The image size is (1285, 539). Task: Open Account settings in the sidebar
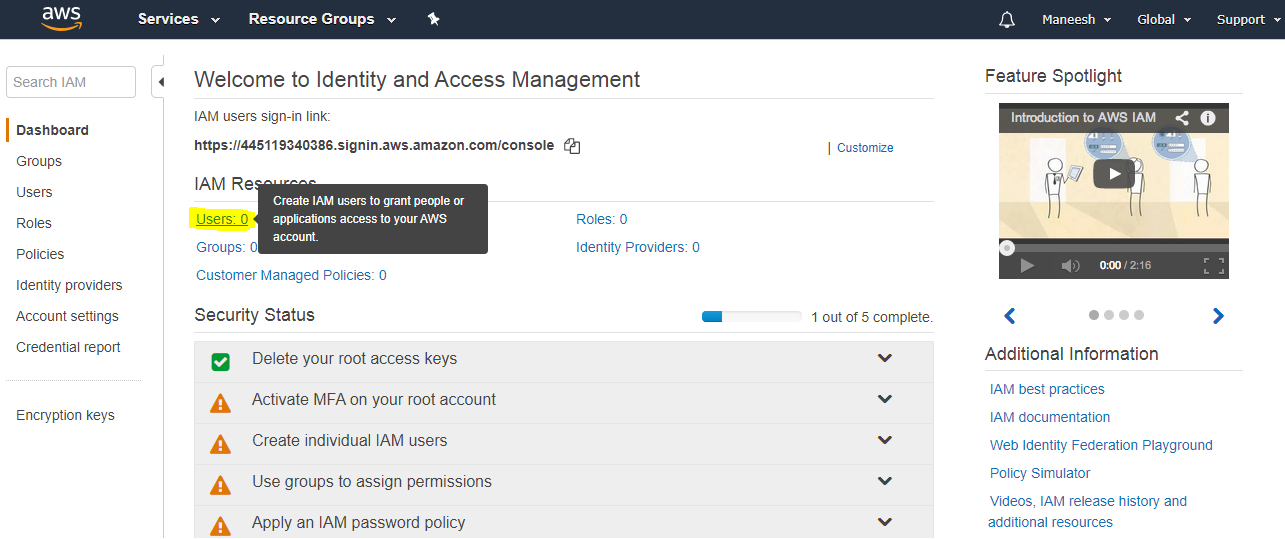pos(67,316)
